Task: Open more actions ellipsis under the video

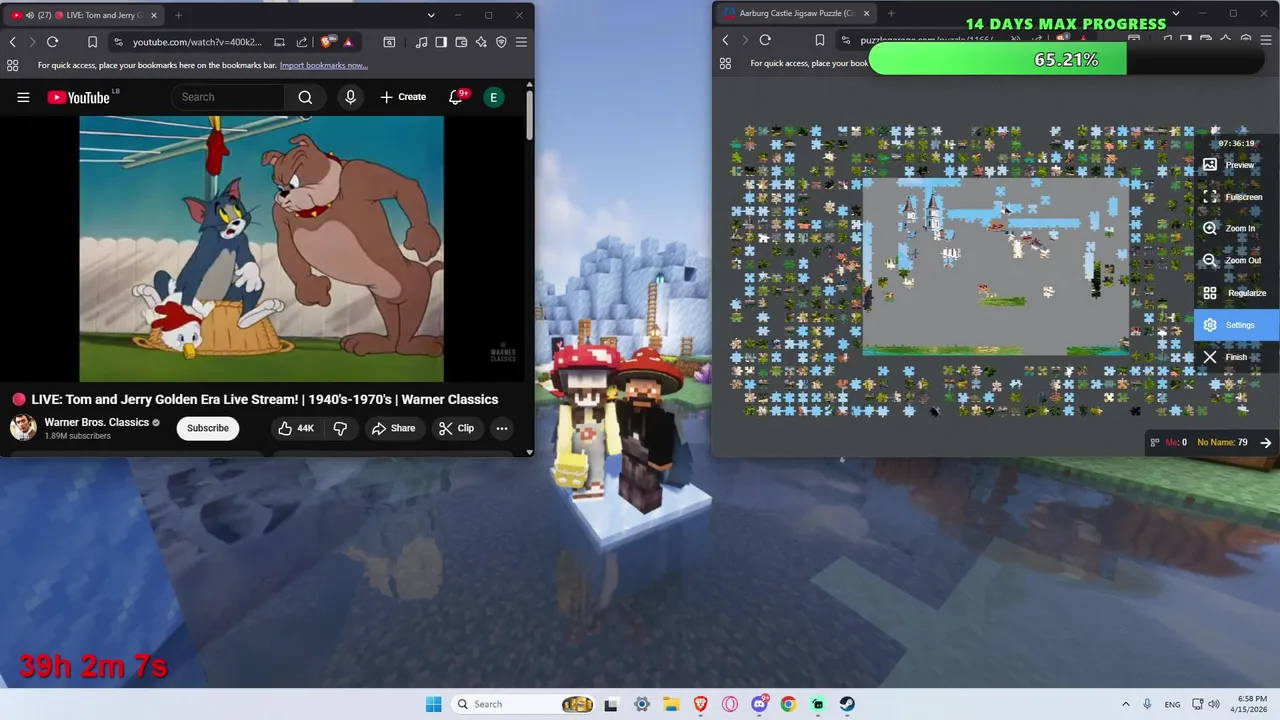Action: (x=501, y=428)
